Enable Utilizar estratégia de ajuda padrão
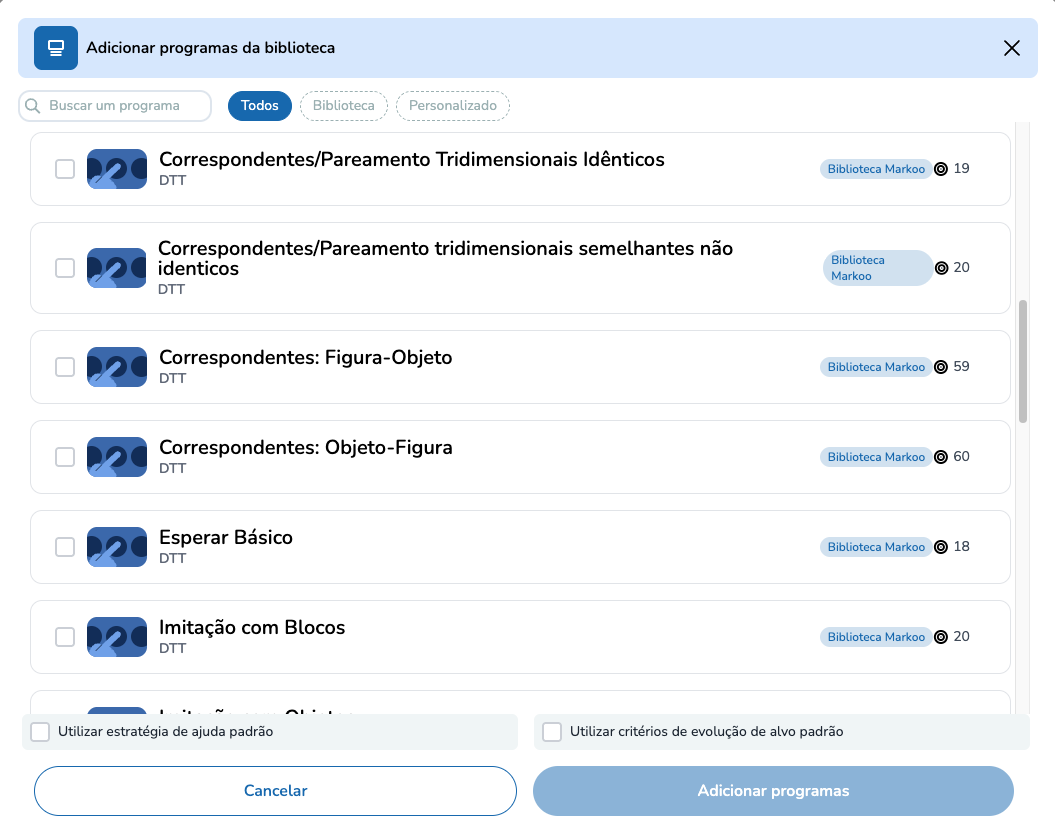 (x=40, y=732)
